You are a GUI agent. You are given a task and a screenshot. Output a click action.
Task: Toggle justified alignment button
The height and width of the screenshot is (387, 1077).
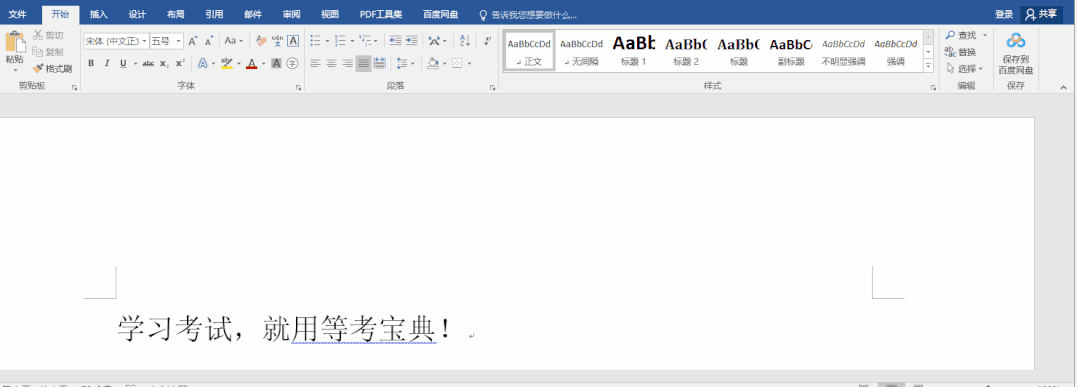point(363,63)
